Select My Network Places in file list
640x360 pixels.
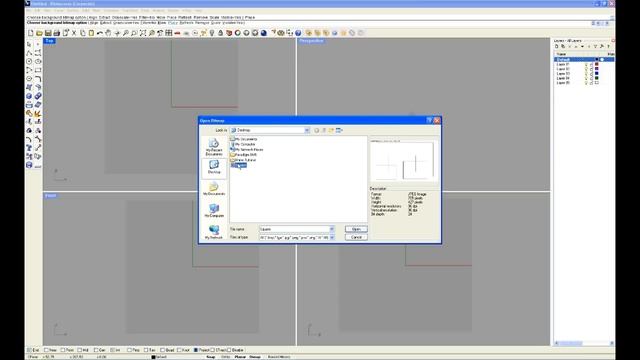click(x=247, y=150)
